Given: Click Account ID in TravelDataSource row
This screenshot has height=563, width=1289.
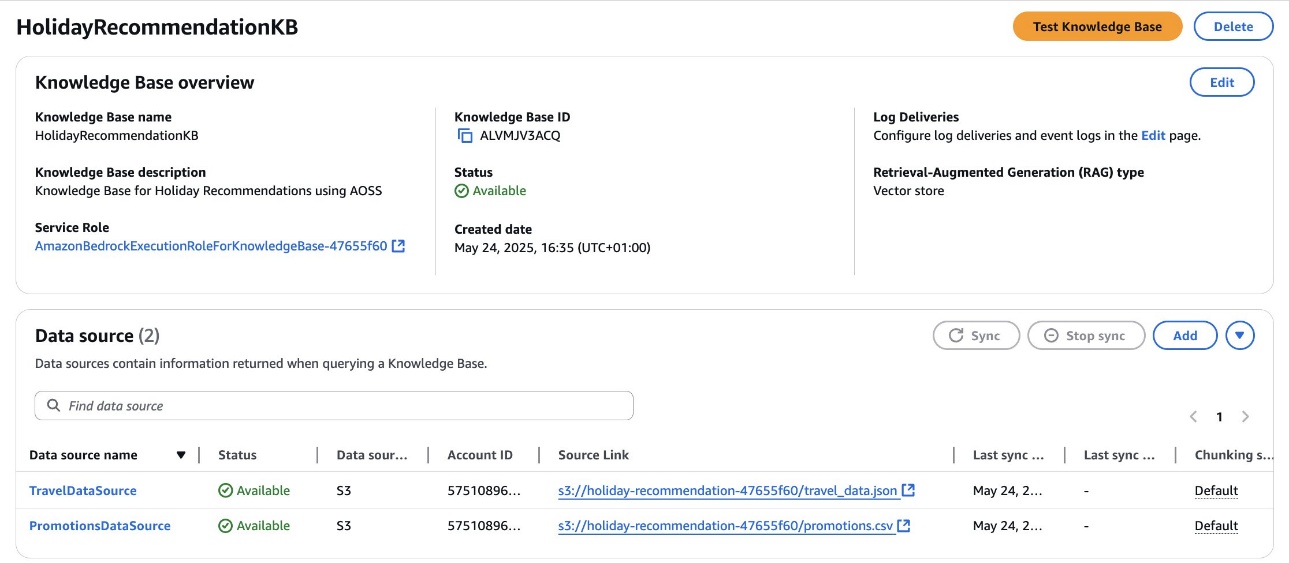Looking at the screenshot, I should (484, 491).
